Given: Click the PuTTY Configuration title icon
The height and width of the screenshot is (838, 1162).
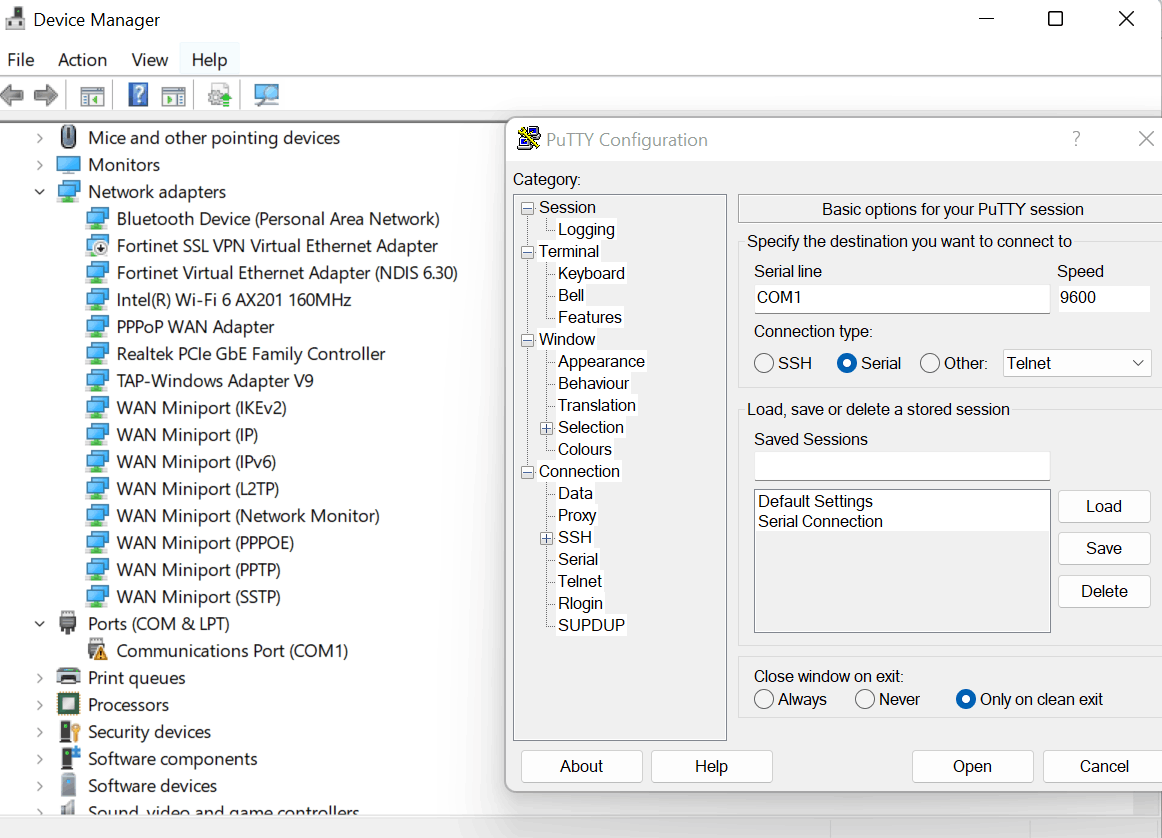Looking at the screenshot, I should [x=528, y=139].
